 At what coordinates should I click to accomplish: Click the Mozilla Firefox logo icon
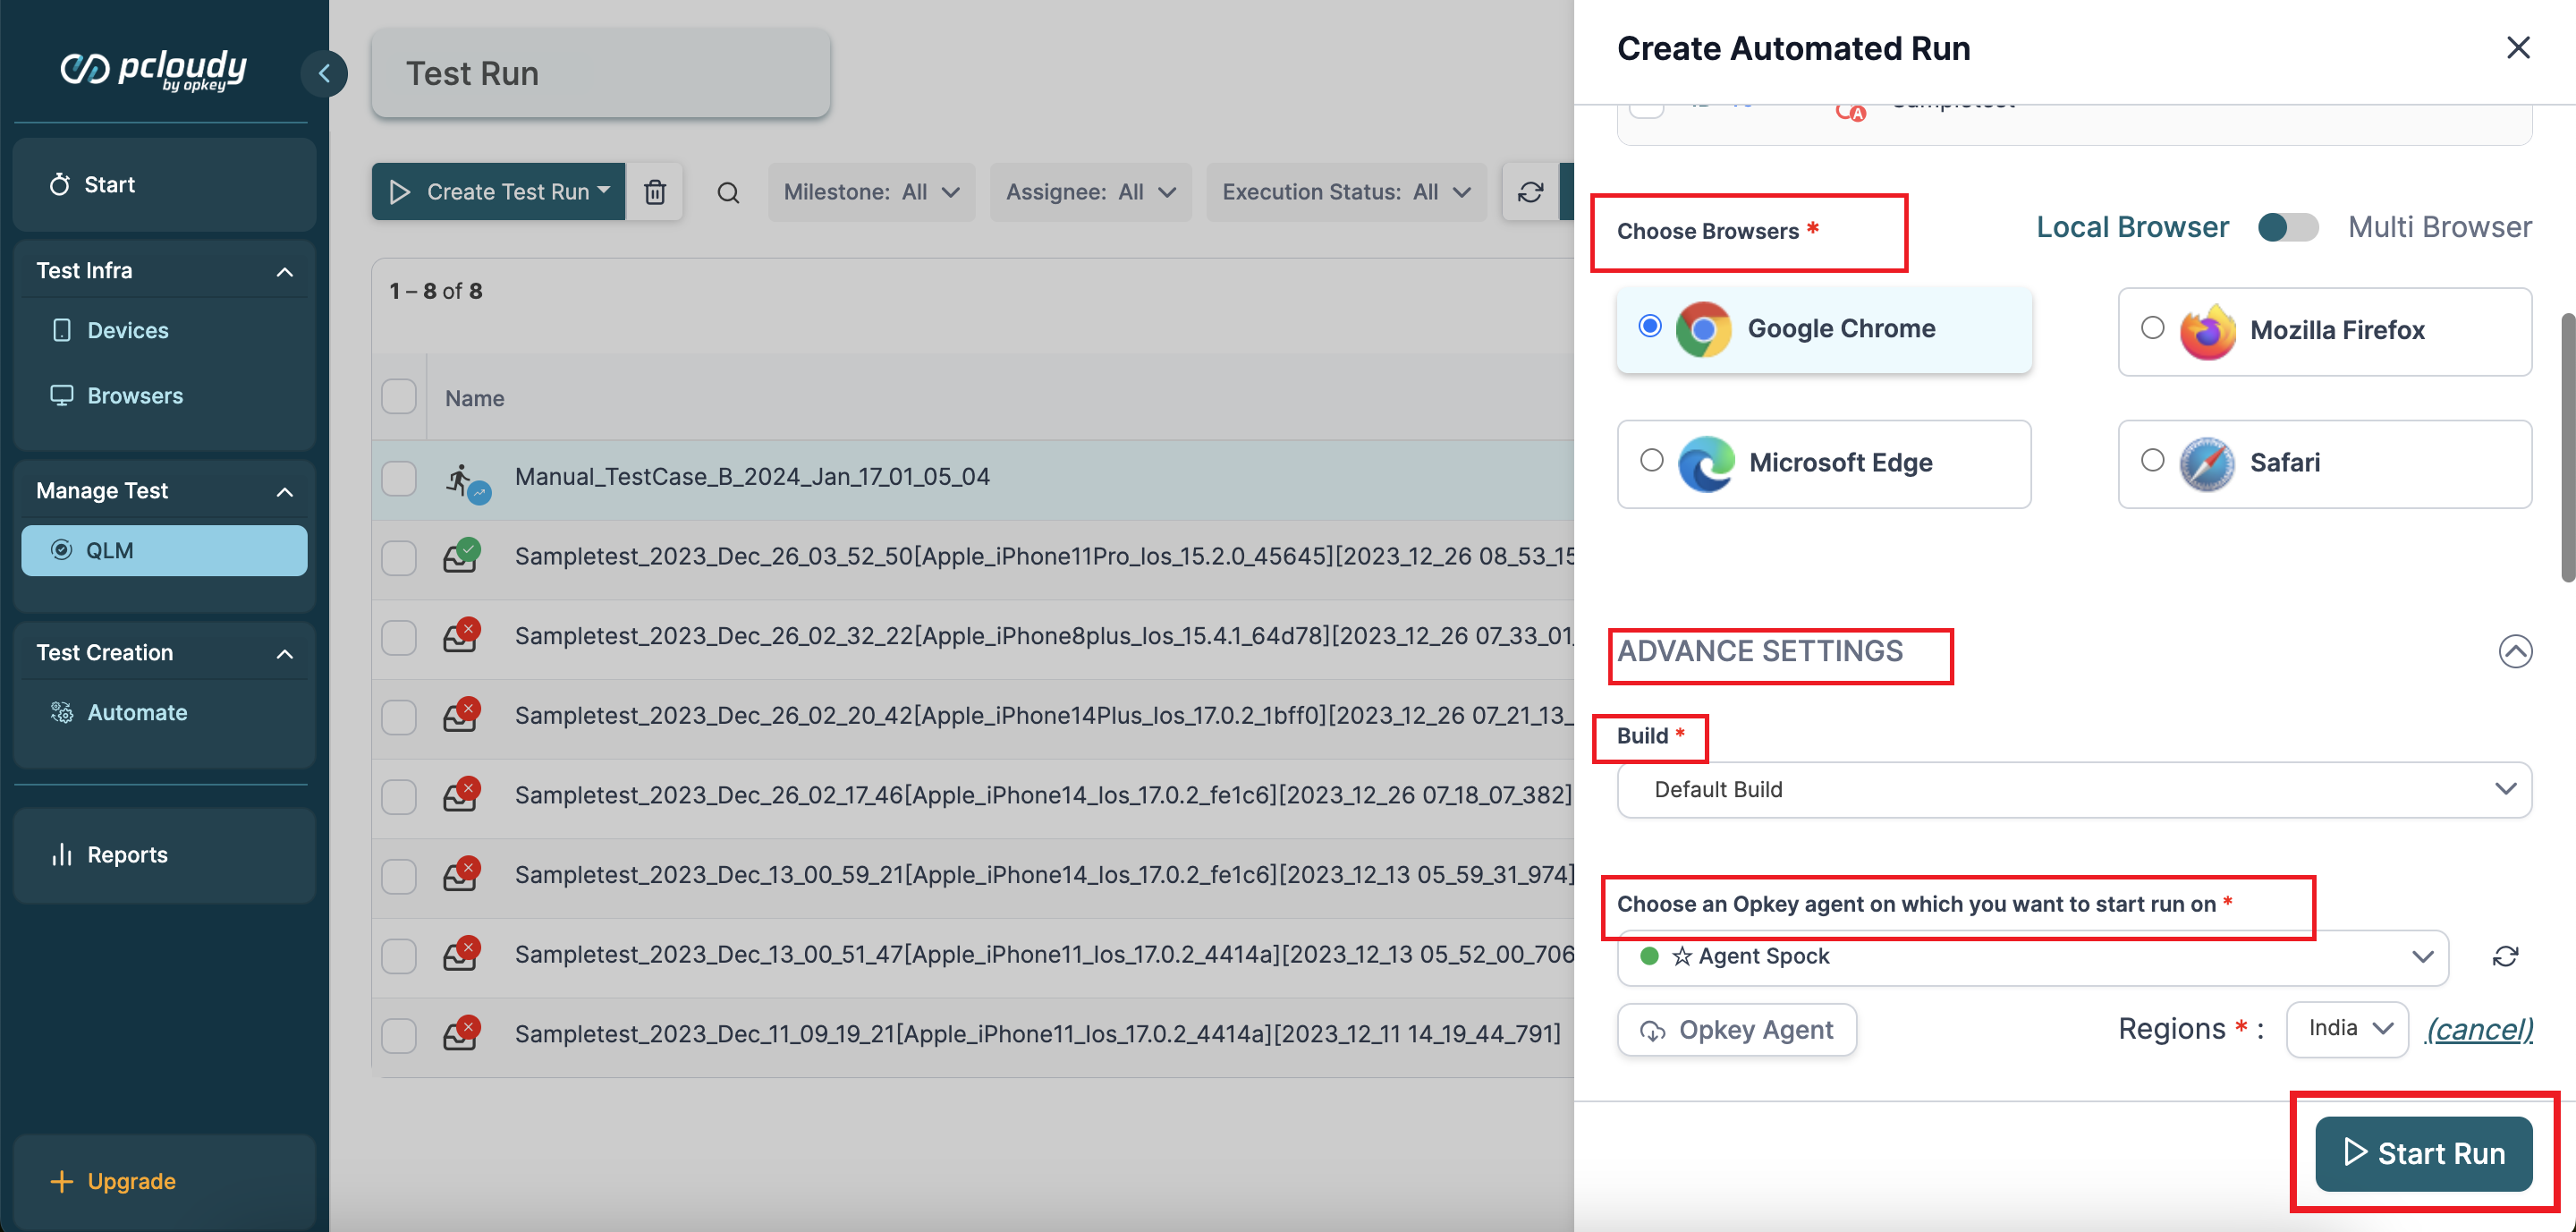2207,331
